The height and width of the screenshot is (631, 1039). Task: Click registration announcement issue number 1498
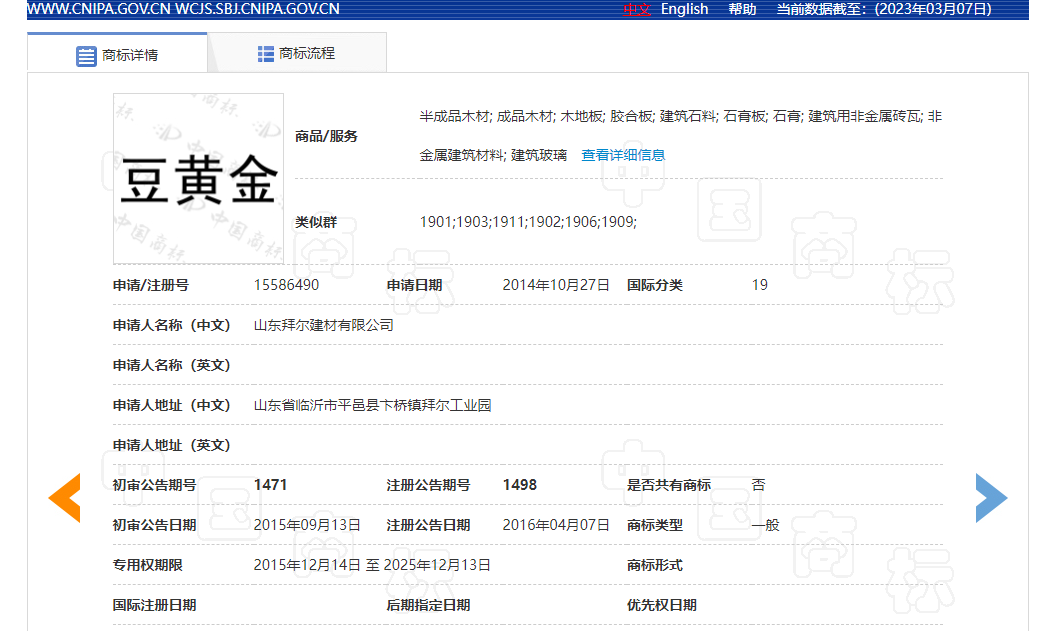(519, 485)
